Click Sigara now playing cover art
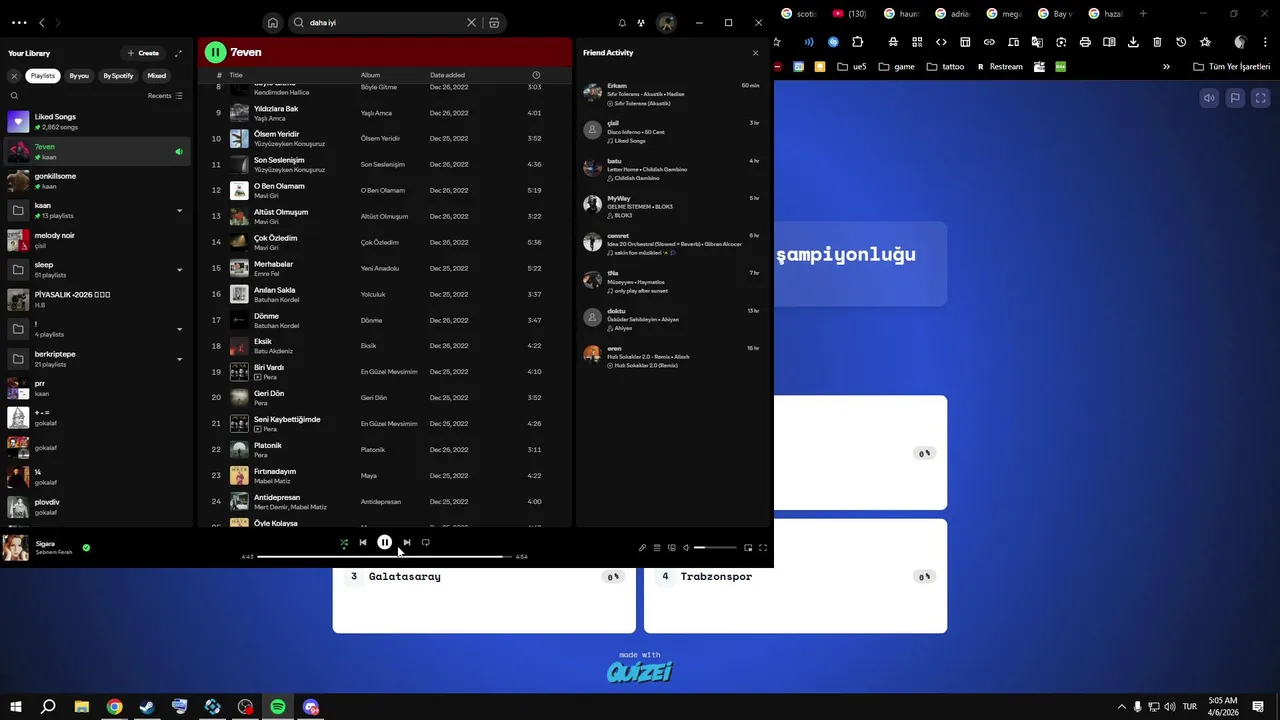Screen dimensions: 1280x720 tap(15, 548)
